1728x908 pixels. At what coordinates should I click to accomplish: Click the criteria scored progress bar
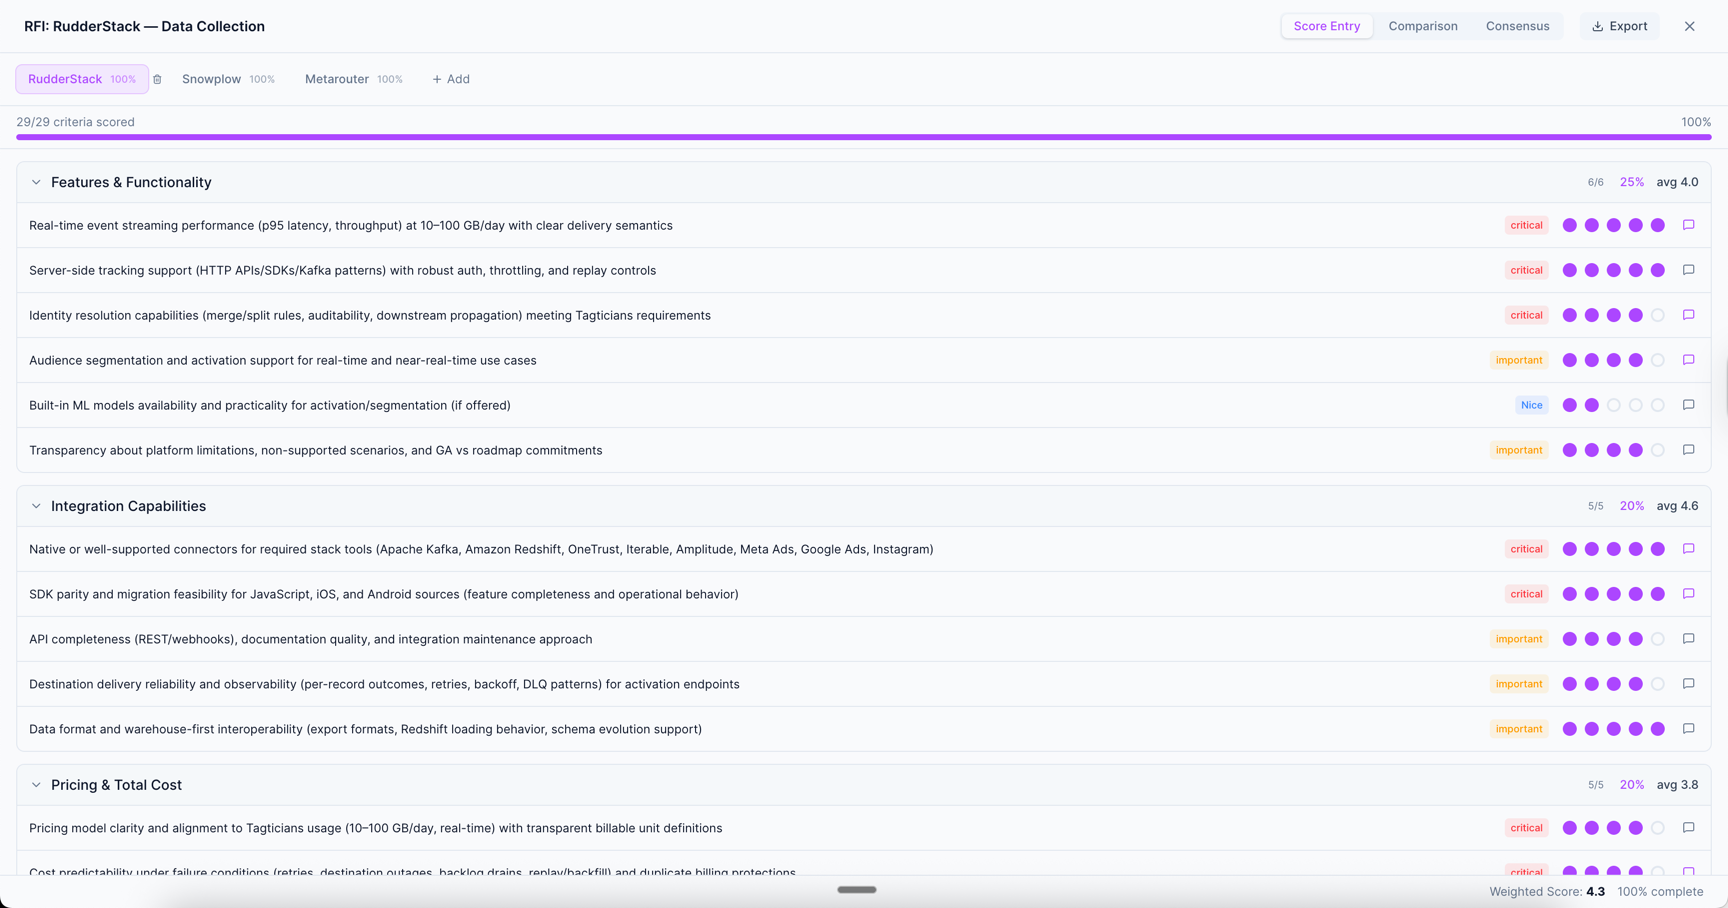(863, 137)
